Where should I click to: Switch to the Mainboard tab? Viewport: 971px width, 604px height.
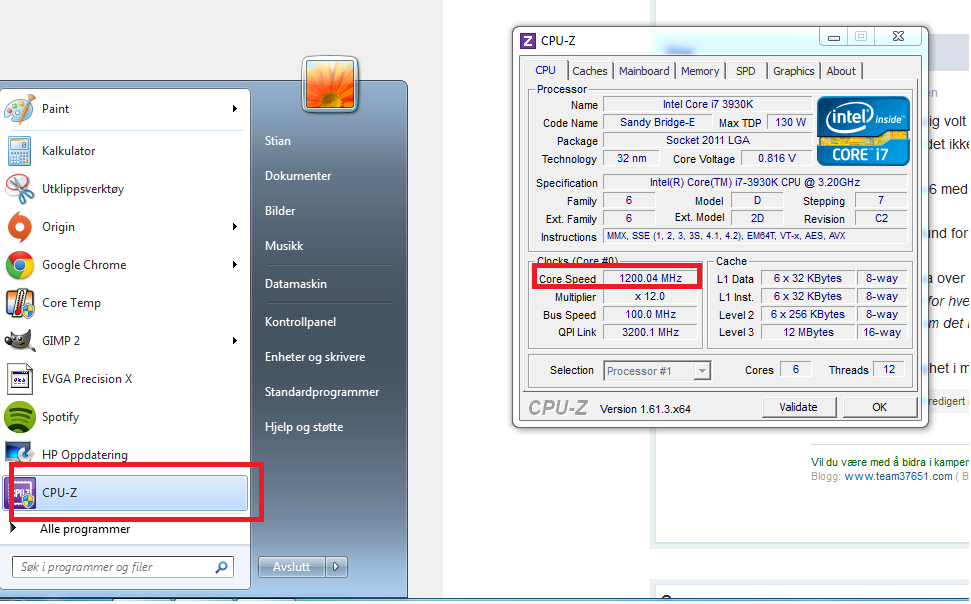coord(644,71)
